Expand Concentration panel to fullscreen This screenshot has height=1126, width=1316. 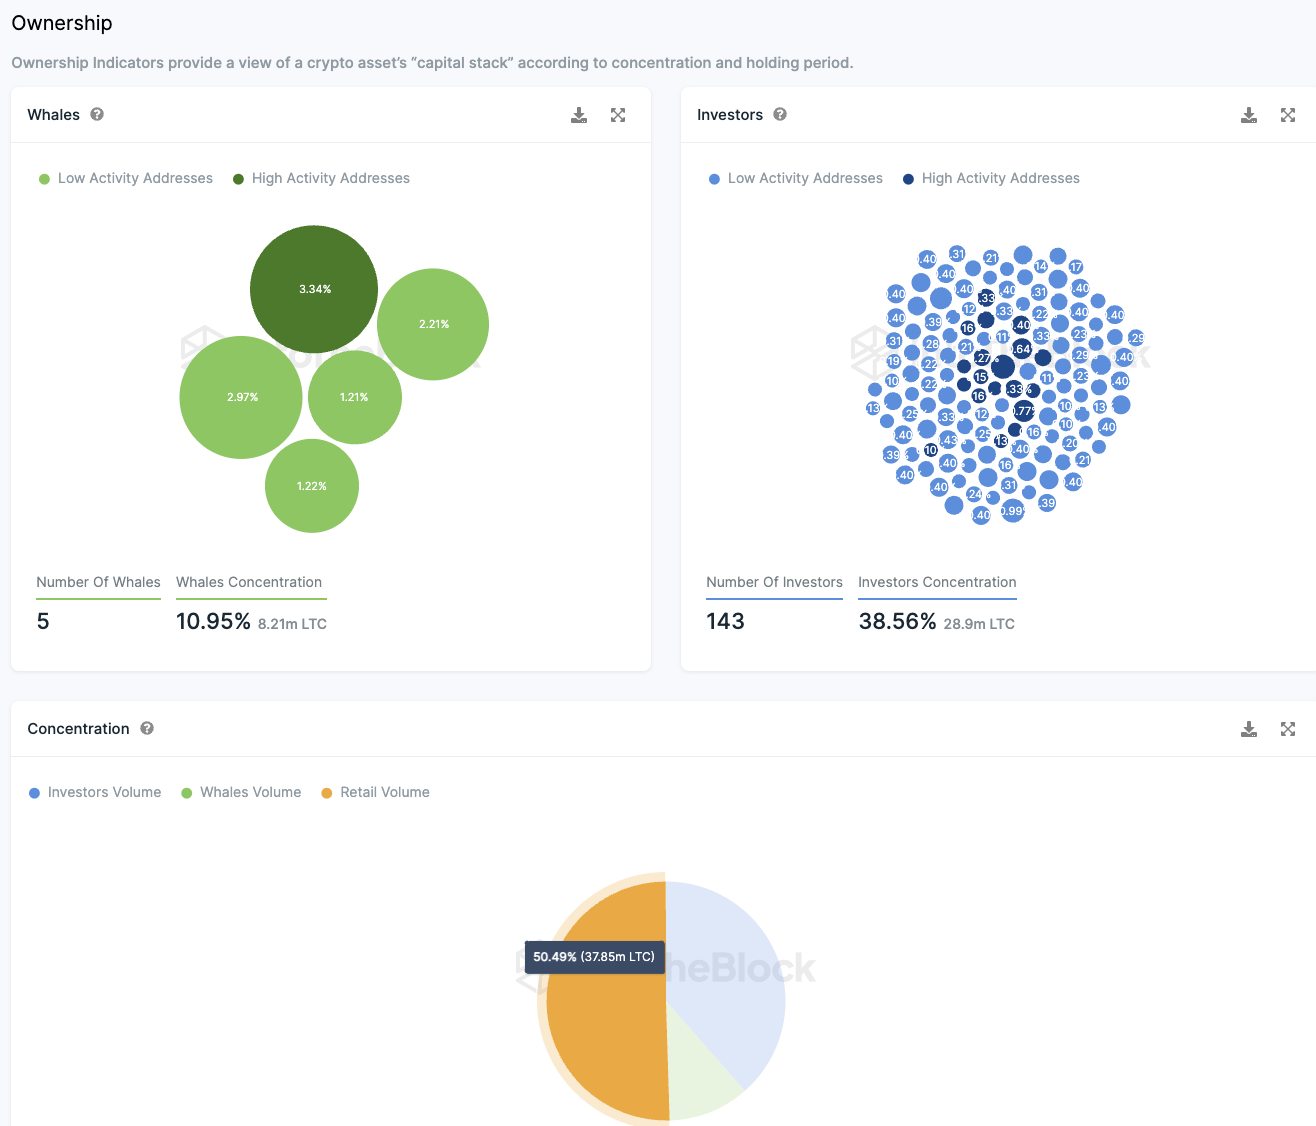coord(1288,729)
